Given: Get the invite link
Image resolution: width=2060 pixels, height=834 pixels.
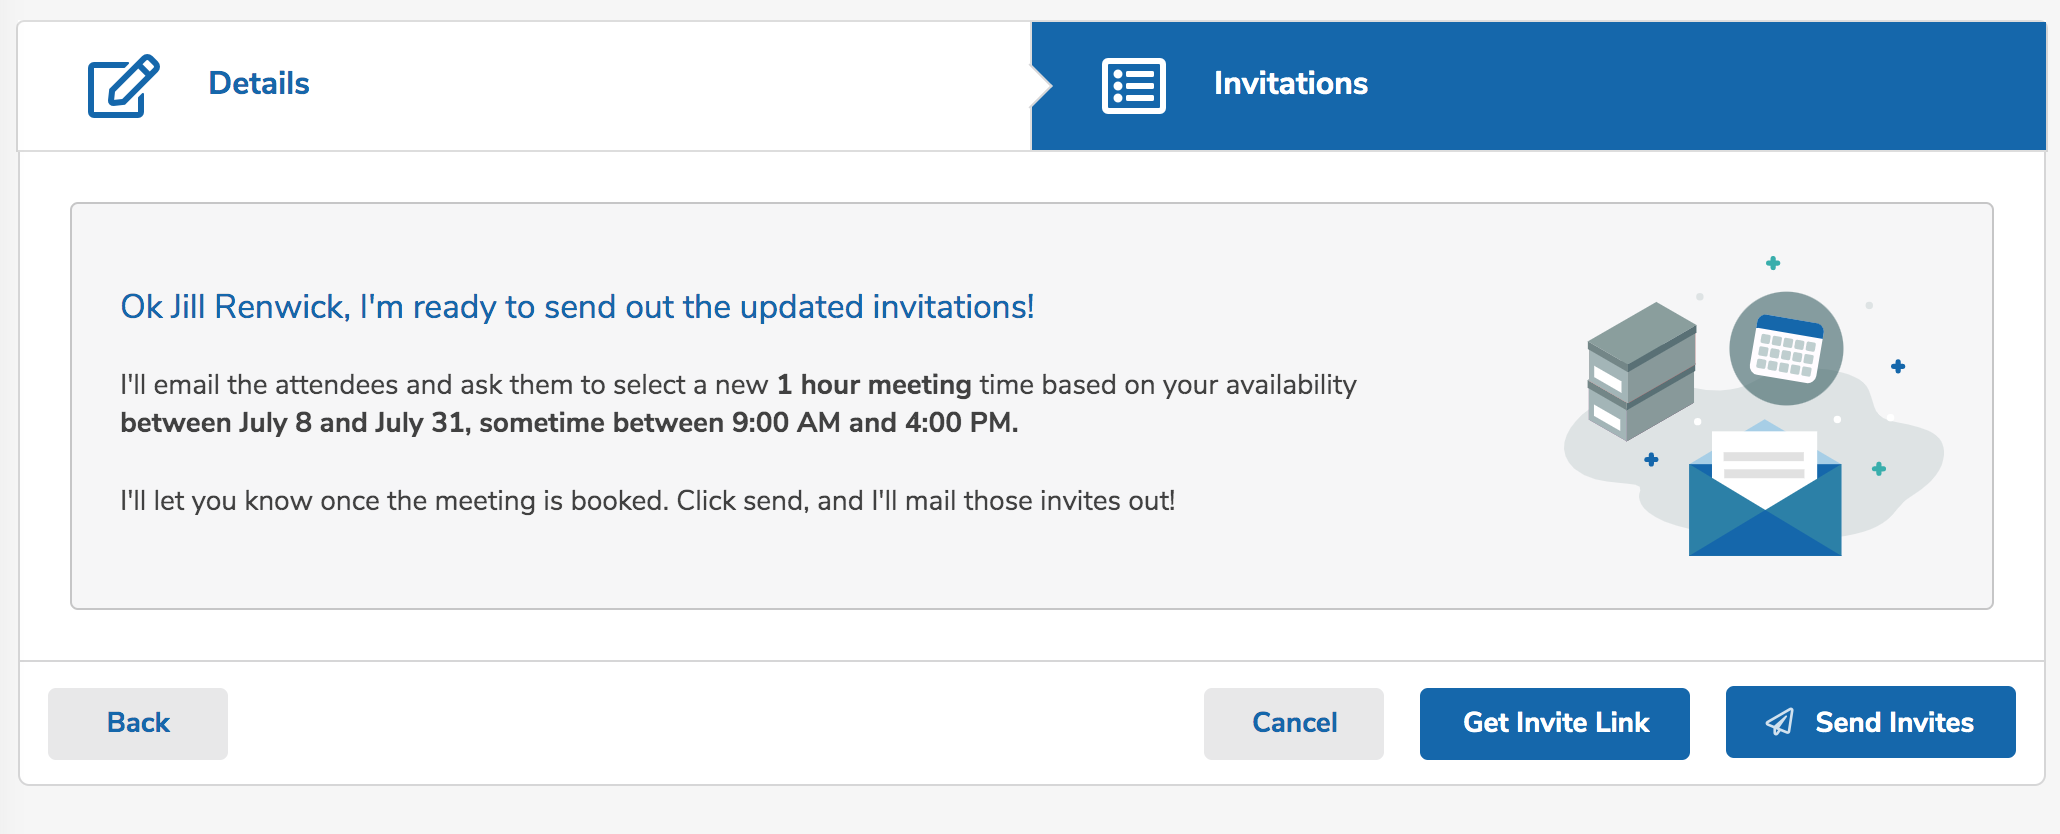Looking at the screenshot, I should (1555, 723).
